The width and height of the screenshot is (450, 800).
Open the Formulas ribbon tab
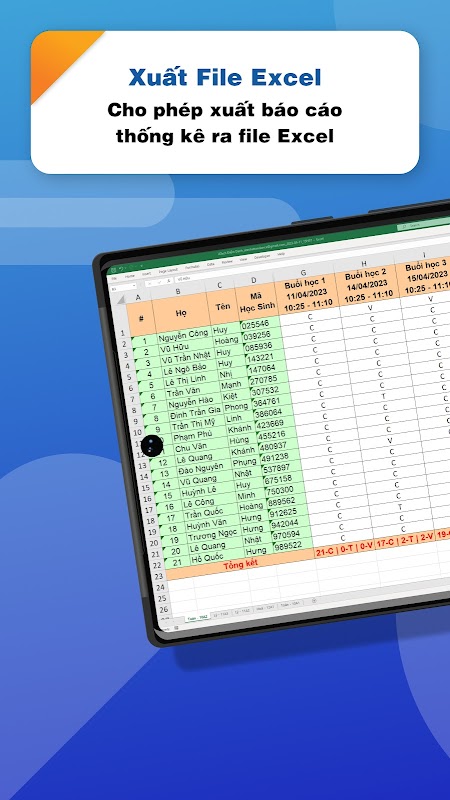[192, 267]
